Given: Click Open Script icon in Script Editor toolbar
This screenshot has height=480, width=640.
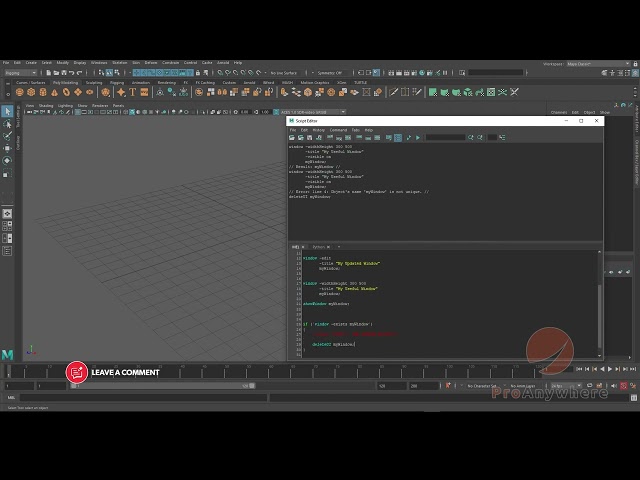Looking at the screenshot, I should [292, 138].
